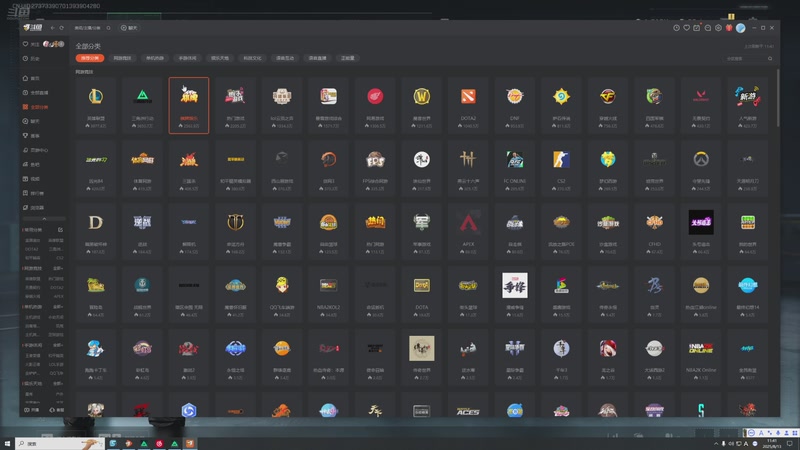
Task: Open the 逆战 category tile
Action: pos(142,232)
